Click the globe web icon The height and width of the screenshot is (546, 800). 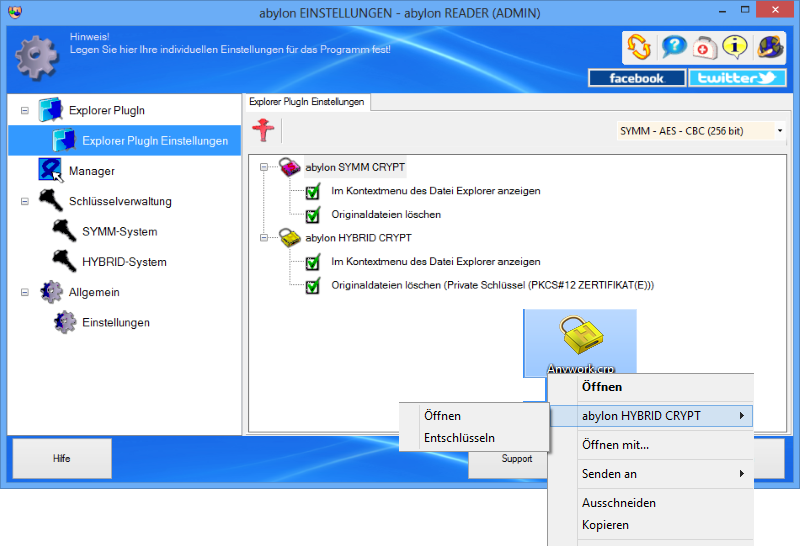769,47
